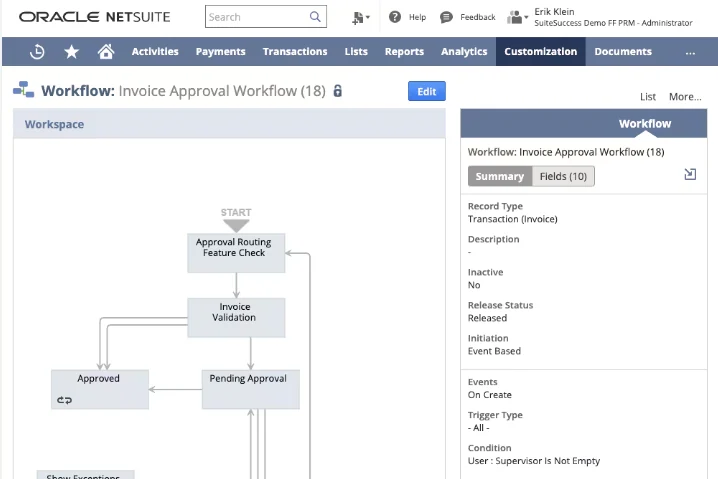The image size is (718, 479).
Task: Select the Pending Approval state
Action: (250, 389)
